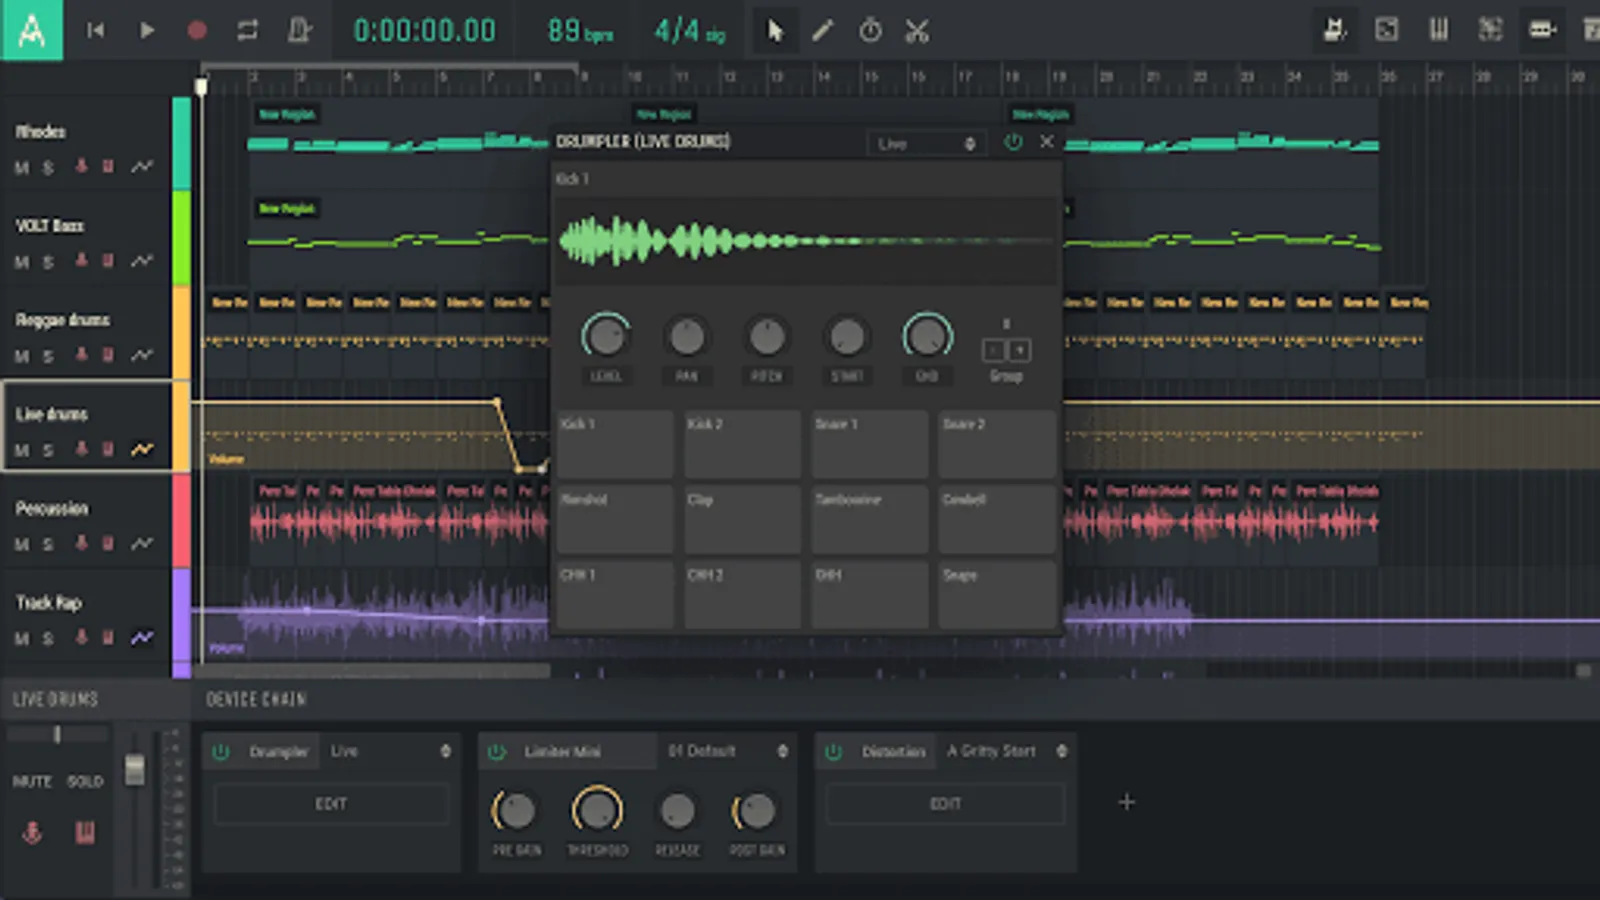Click the record button in transport bar
This screenshot has width=1600, height=900.
tap(197, 31)
